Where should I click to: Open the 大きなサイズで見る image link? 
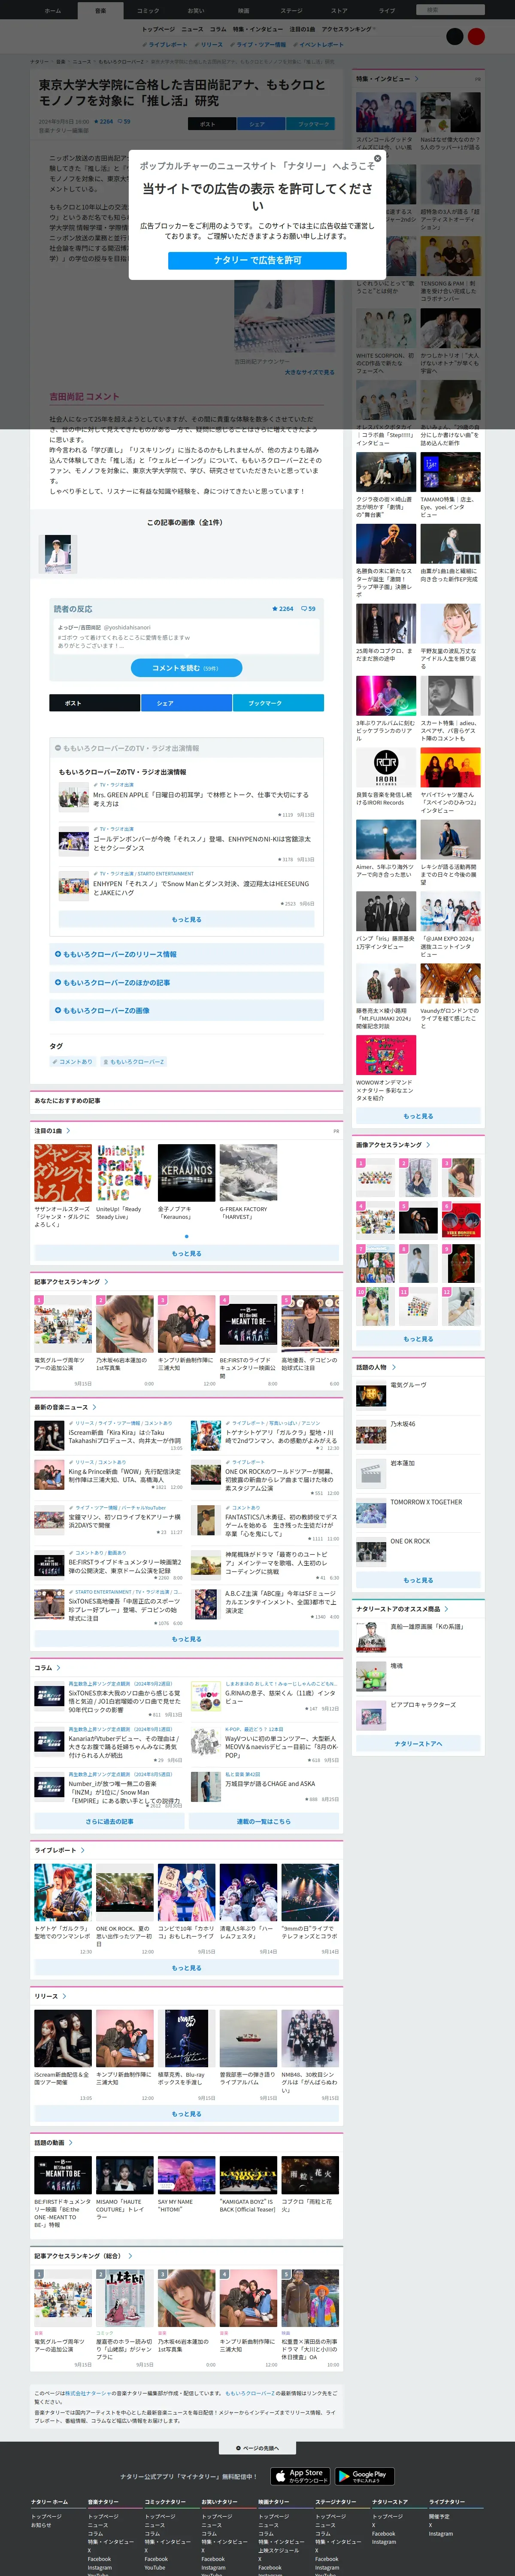tap(309, 372)
